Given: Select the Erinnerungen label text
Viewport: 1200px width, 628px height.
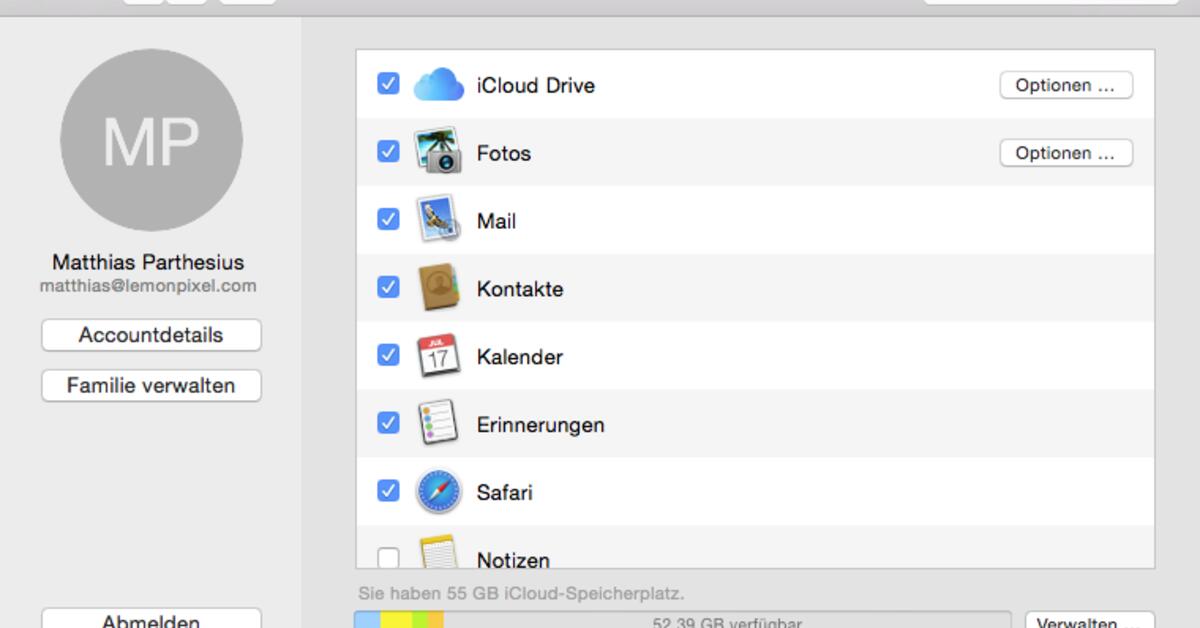Looking at the screenshot, I should [541, 425].
